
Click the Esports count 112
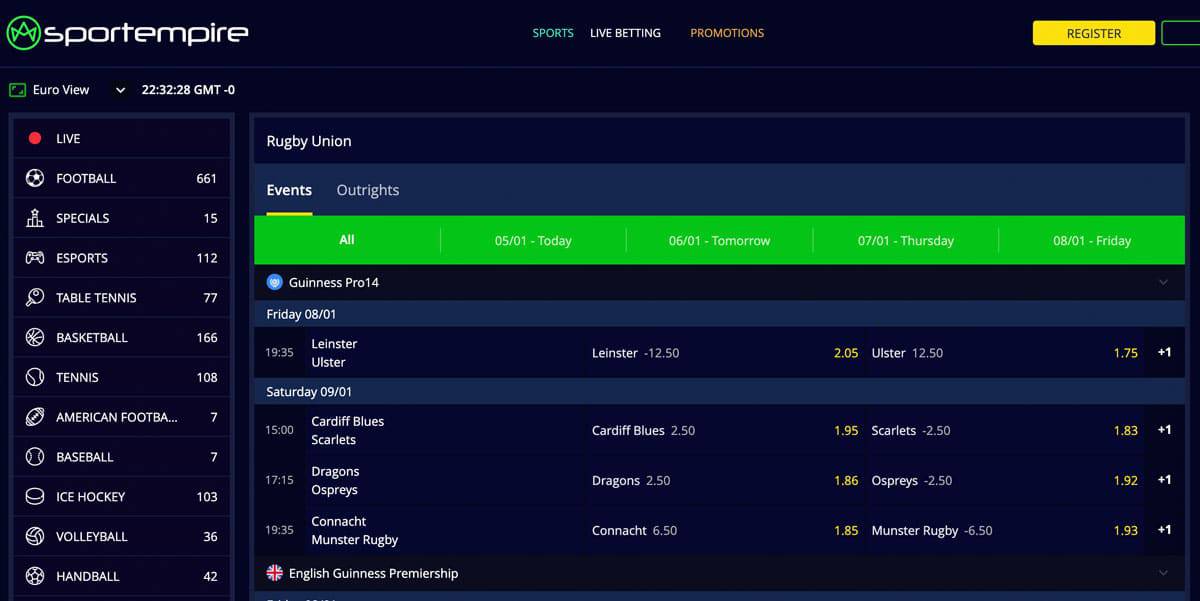coord(206,258)
